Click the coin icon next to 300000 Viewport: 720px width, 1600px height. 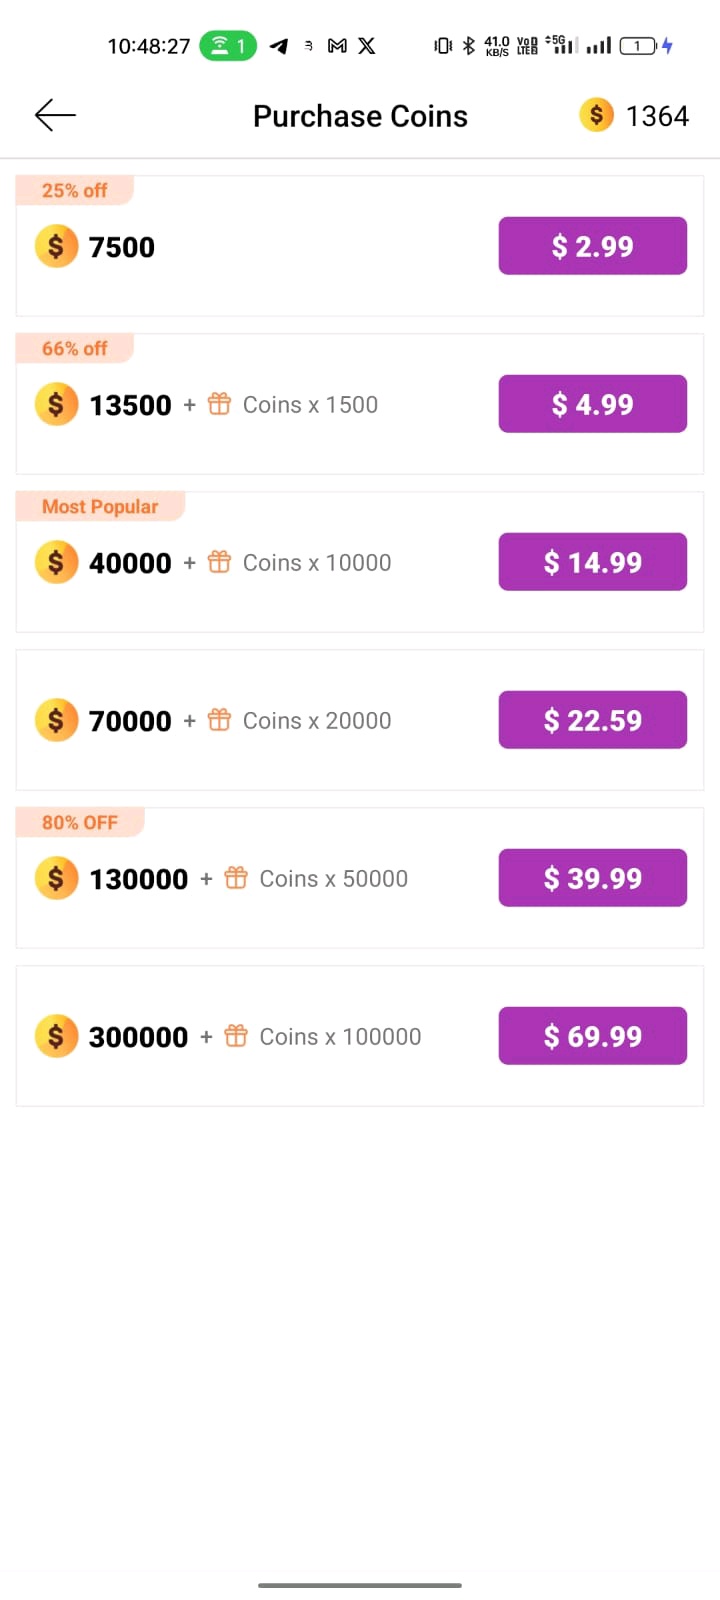tap(56, 1036)
